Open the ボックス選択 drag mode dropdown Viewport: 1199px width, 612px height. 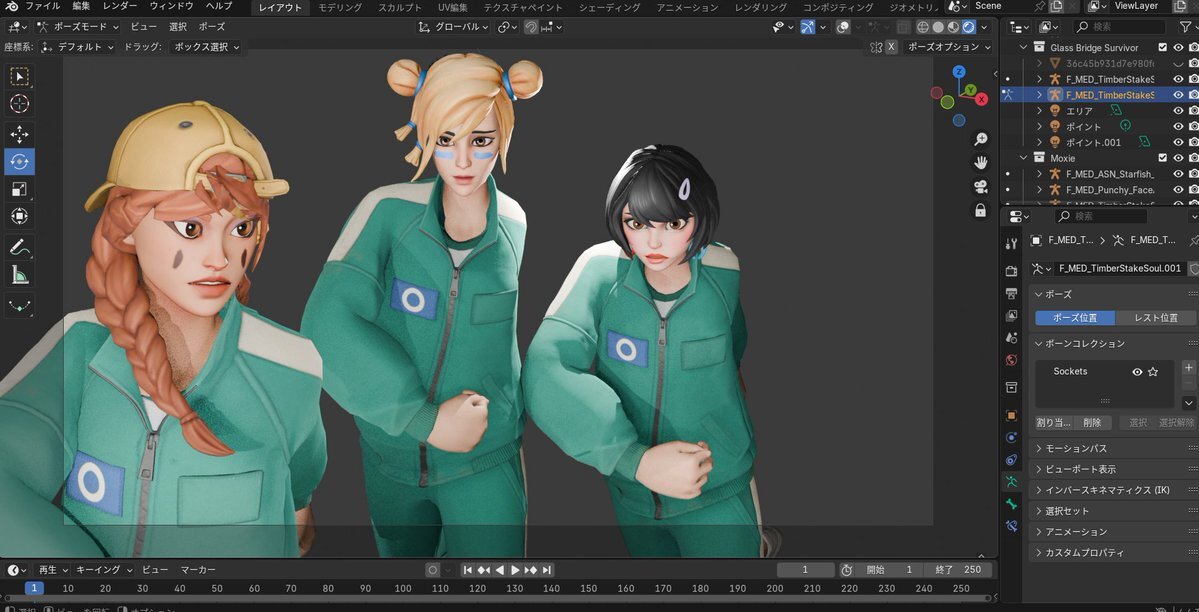(205, 47)
